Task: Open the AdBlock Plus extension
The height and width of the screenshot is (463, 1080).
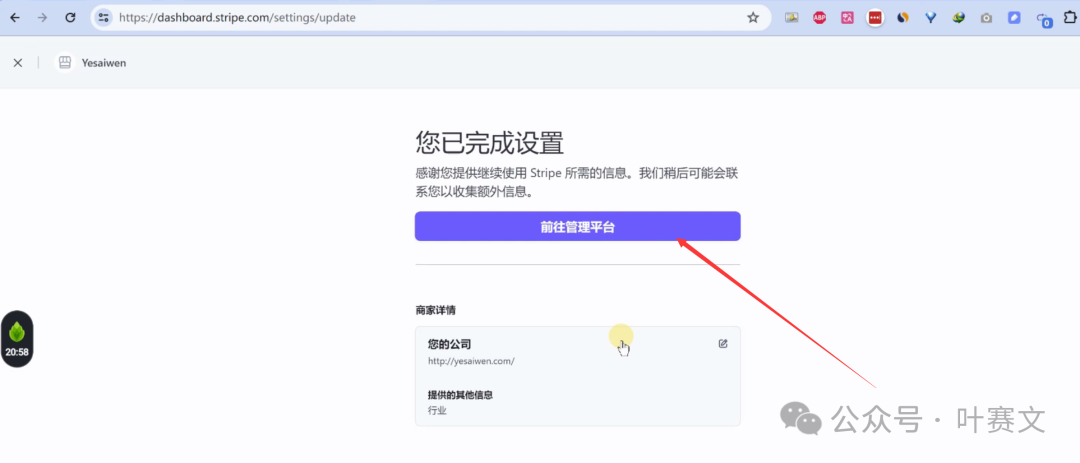Action: pos(820,17)
